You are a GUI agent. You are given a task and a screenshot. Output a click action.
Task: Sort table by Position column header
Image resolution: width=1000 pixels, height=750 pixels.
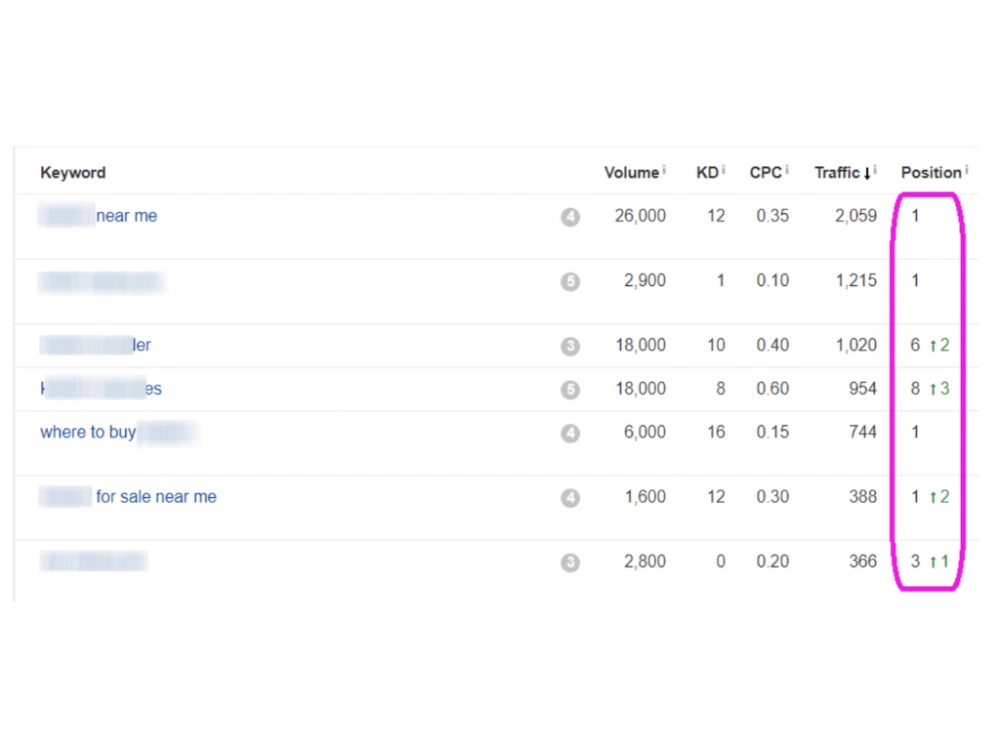(930, 173)
